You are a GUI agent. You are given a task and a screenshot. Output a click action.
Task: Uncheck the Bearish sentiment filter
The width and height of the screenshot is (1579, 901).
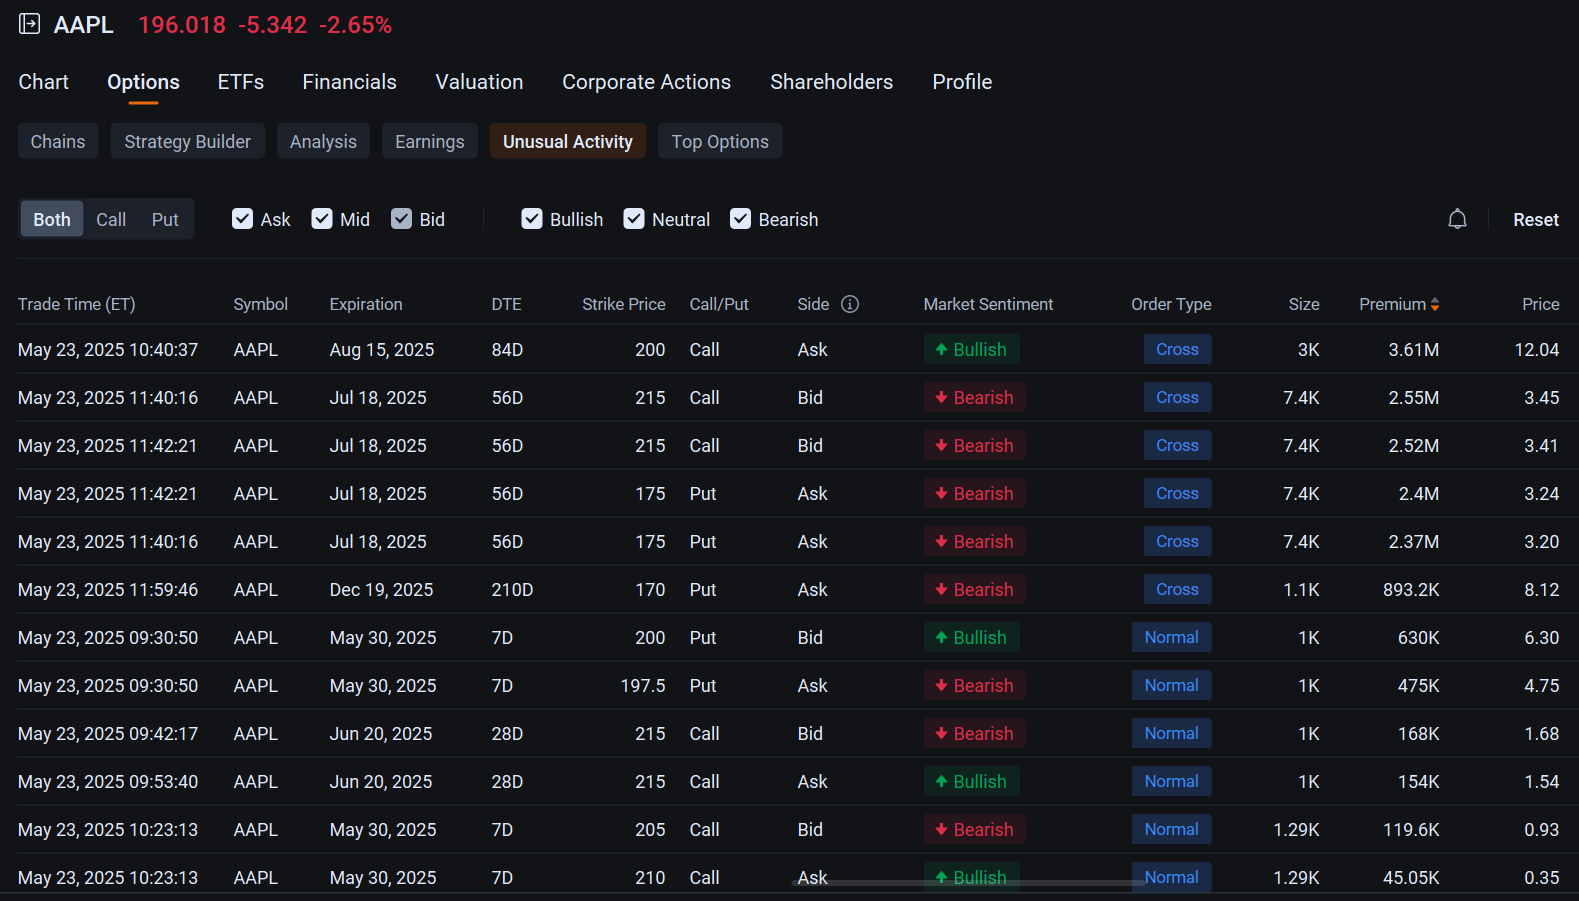coord(740,219)
